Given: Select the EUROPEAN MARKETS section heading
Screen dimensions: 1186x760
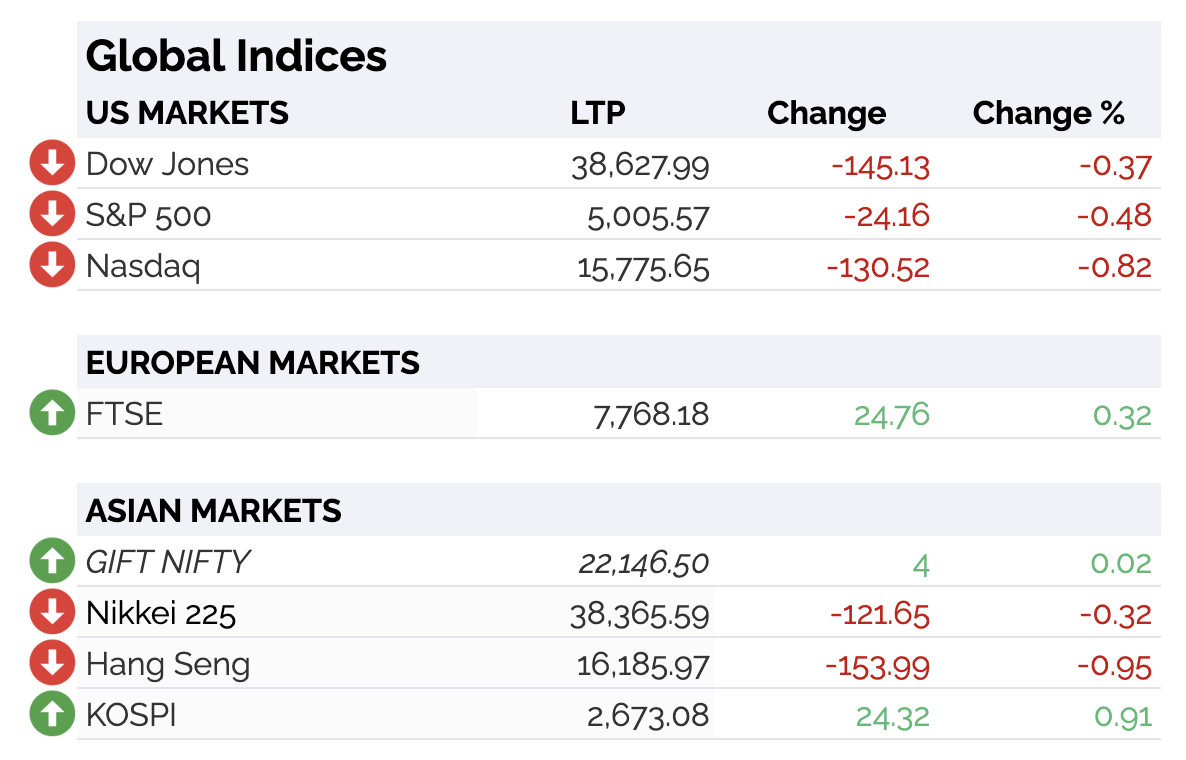Looking at the screenshot, I should pos(253,363).
